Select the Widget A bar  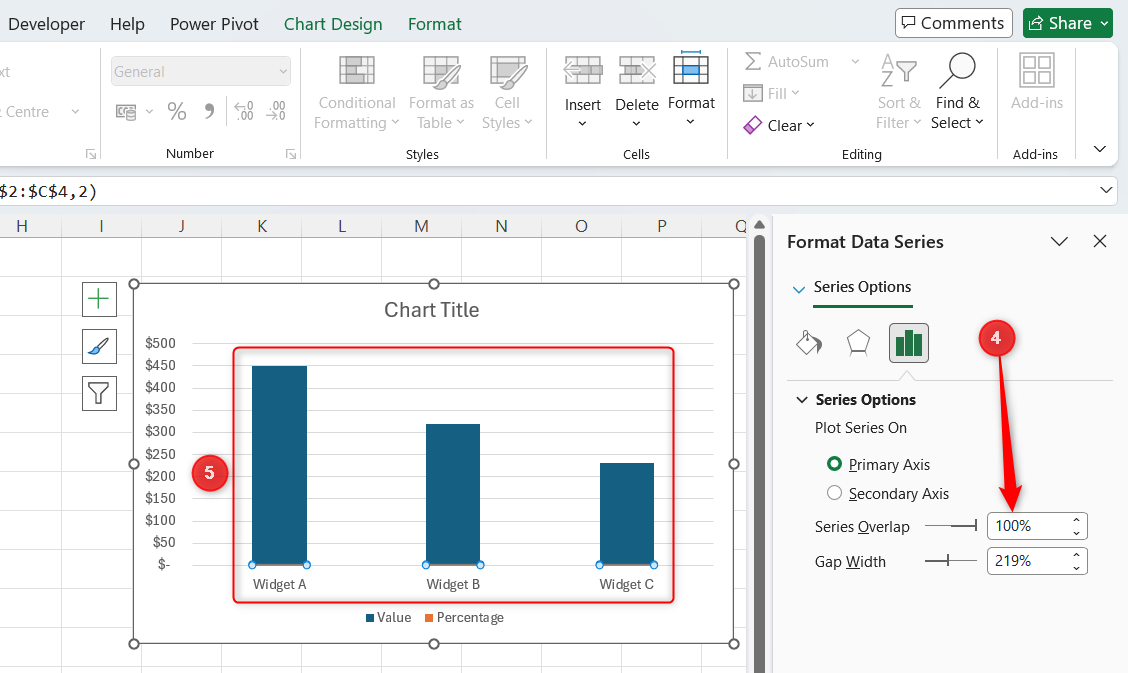click(279, 465)
